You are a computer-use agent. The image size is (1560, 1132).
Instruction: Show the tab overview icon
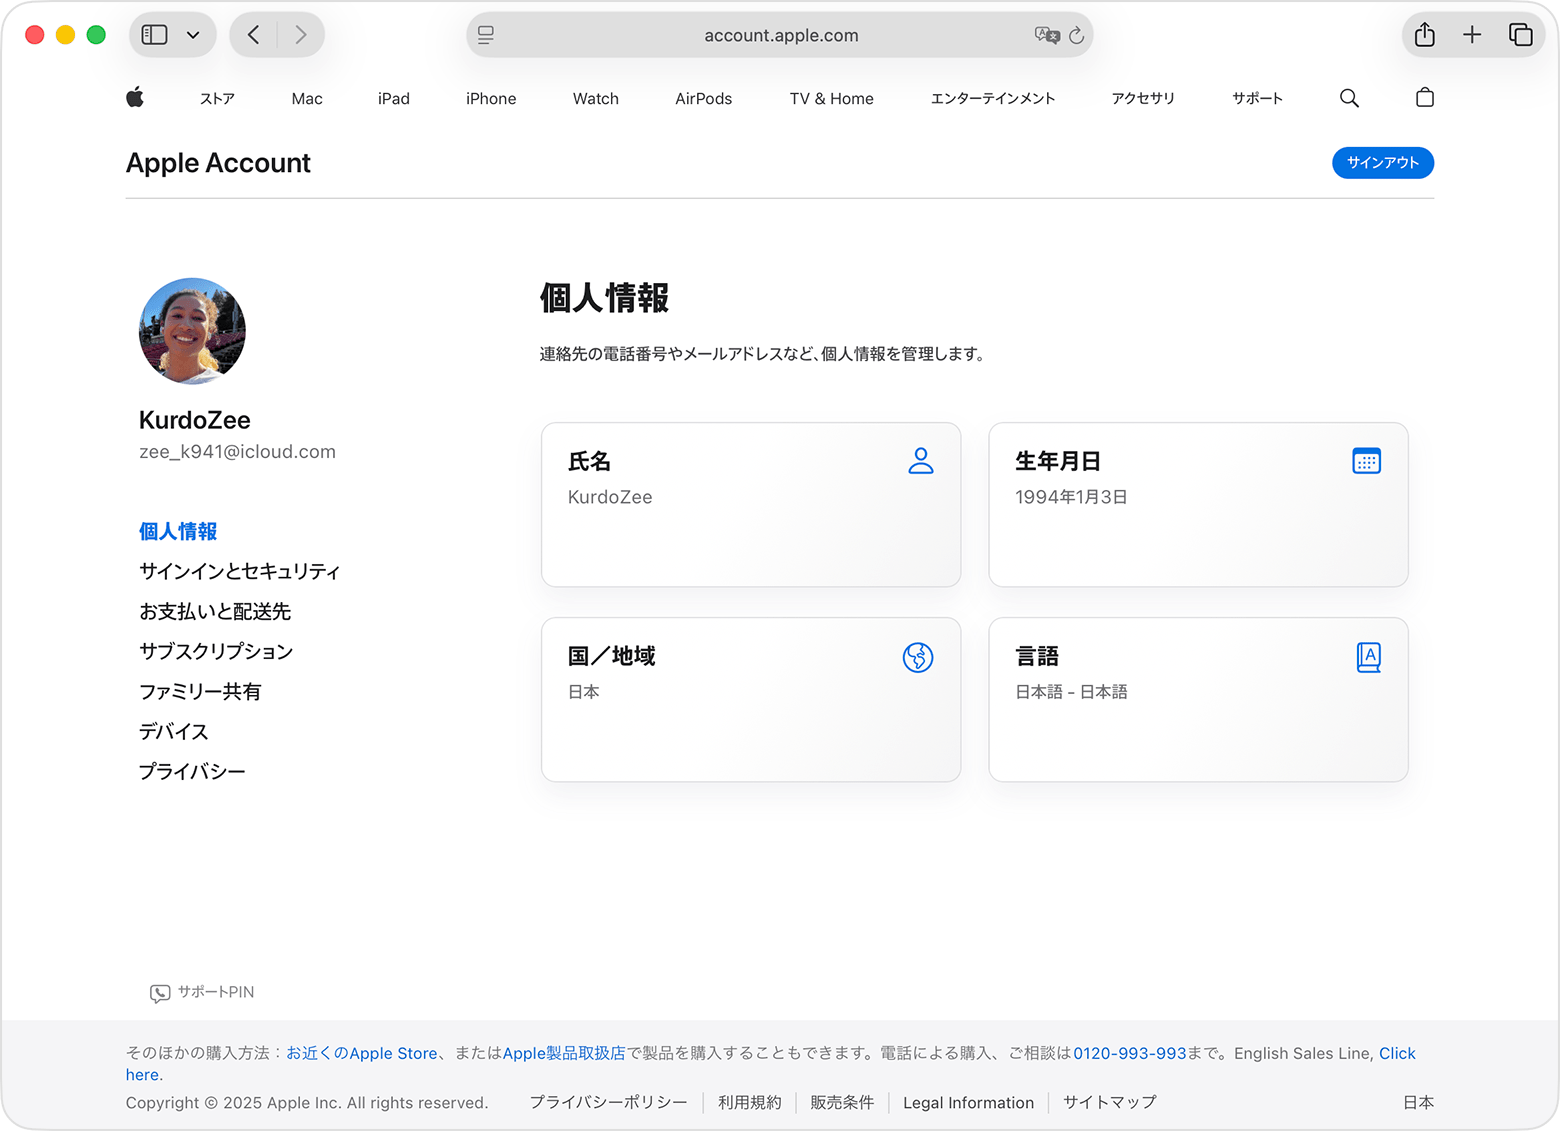click(x=1521, y=35)
